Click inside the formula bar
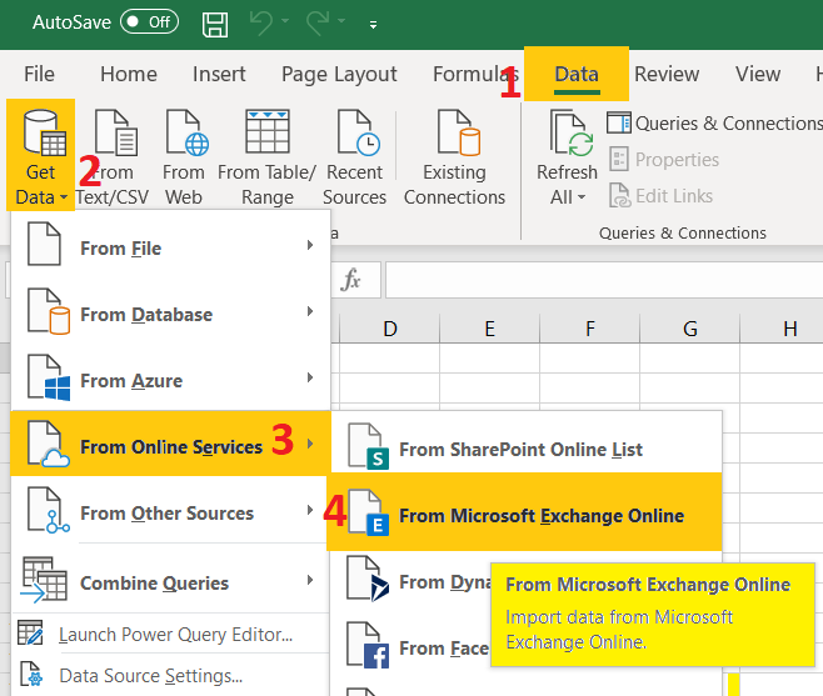Screen dimensions: 823x696 pyautogui.click(x=604, y=280)
